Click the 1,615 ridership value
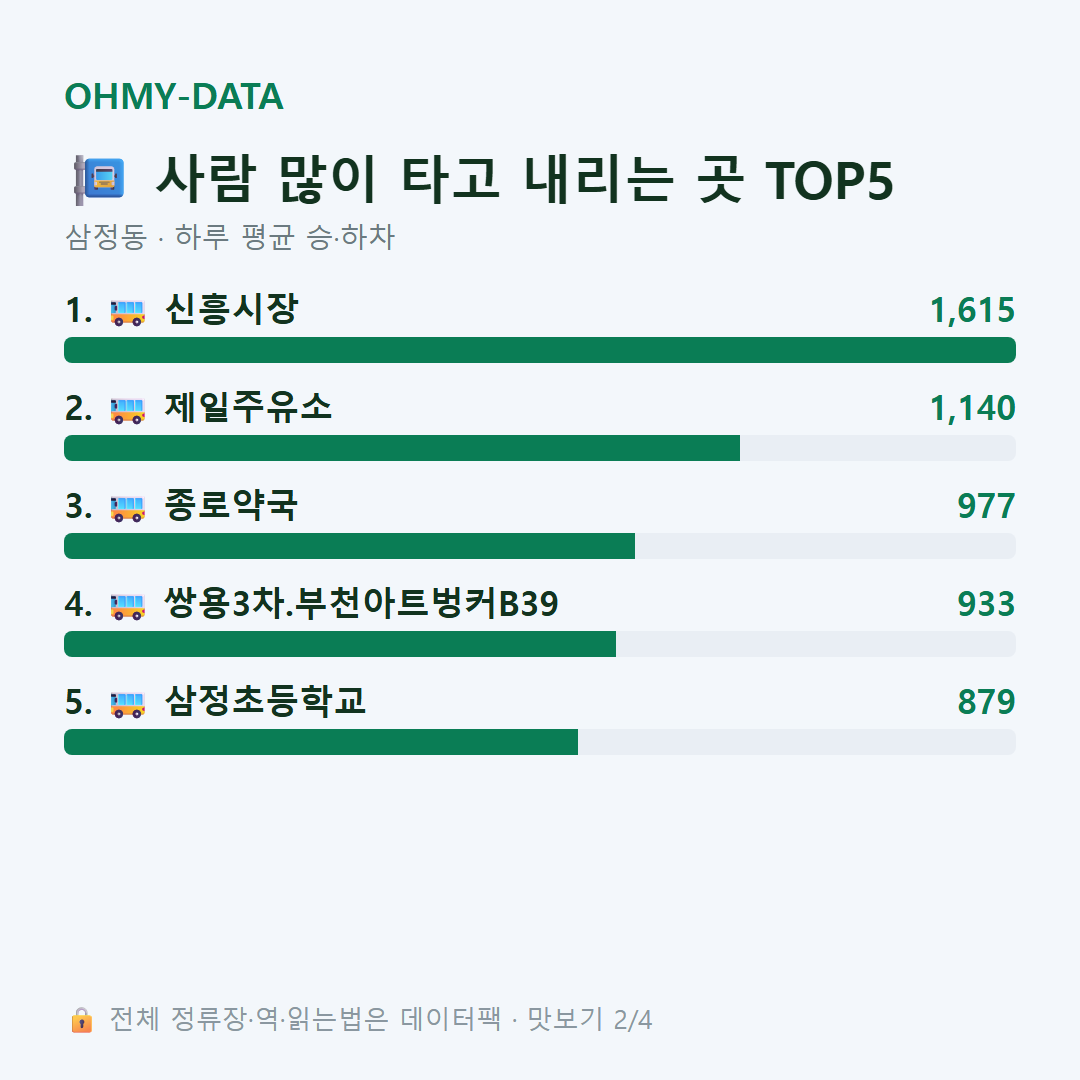 tap(973, 310)
